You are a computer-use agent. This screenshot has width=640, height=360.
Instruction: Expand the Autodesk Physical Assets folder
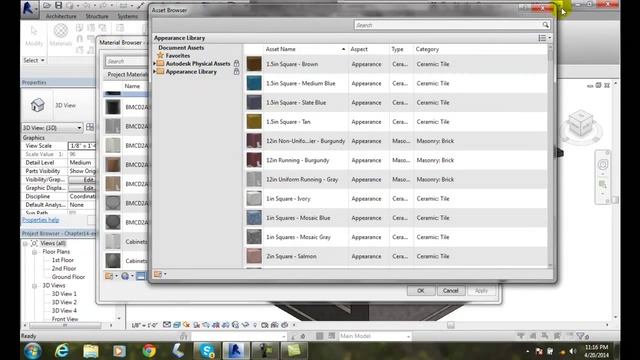[x=155, y=64]
